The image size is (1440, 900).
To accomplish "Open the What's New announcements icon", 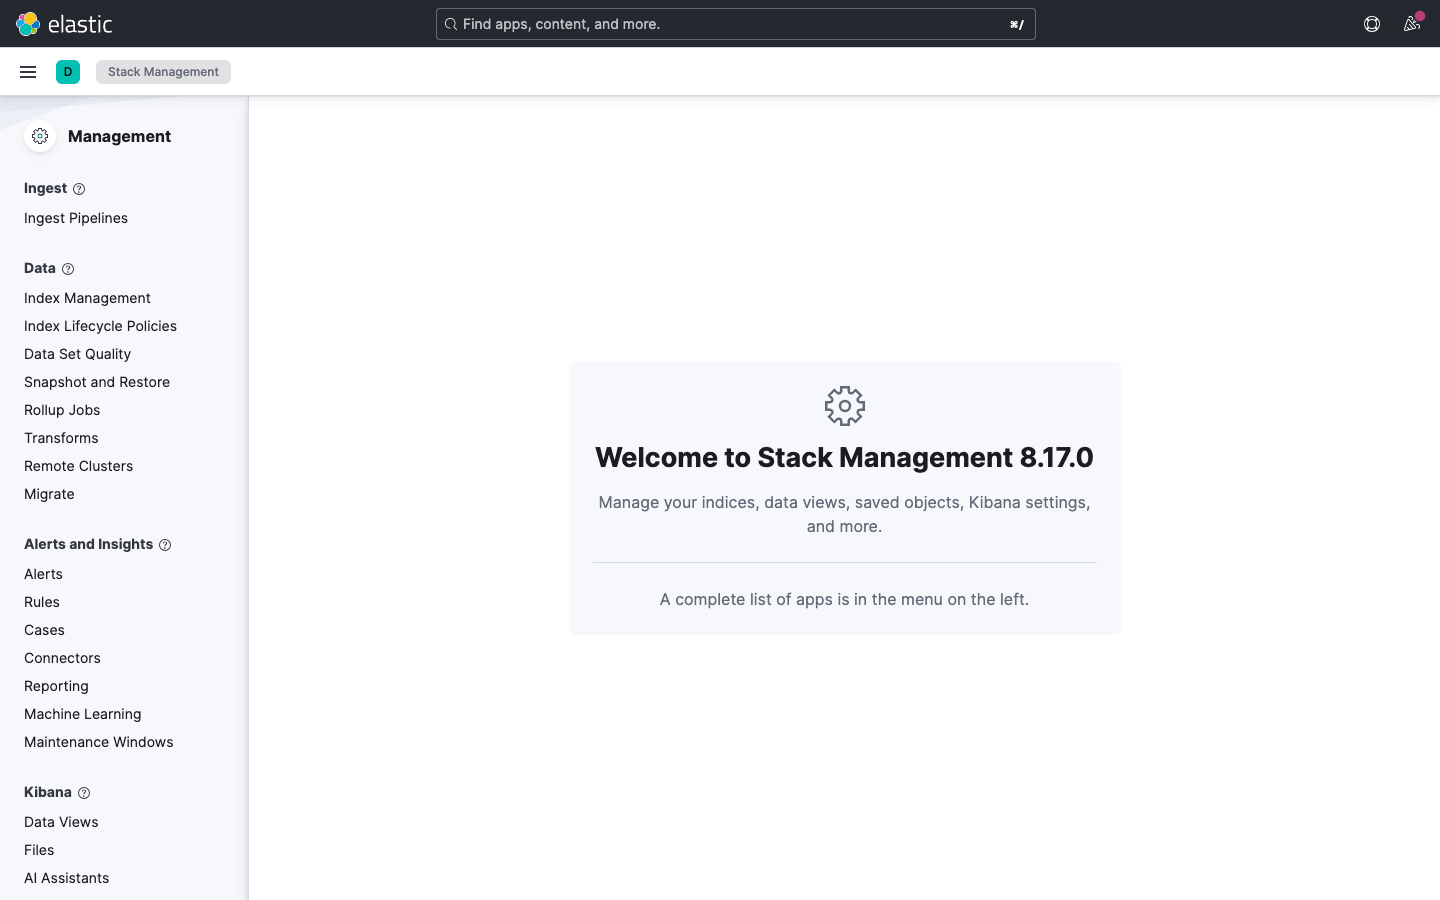I will (1412, 24).
